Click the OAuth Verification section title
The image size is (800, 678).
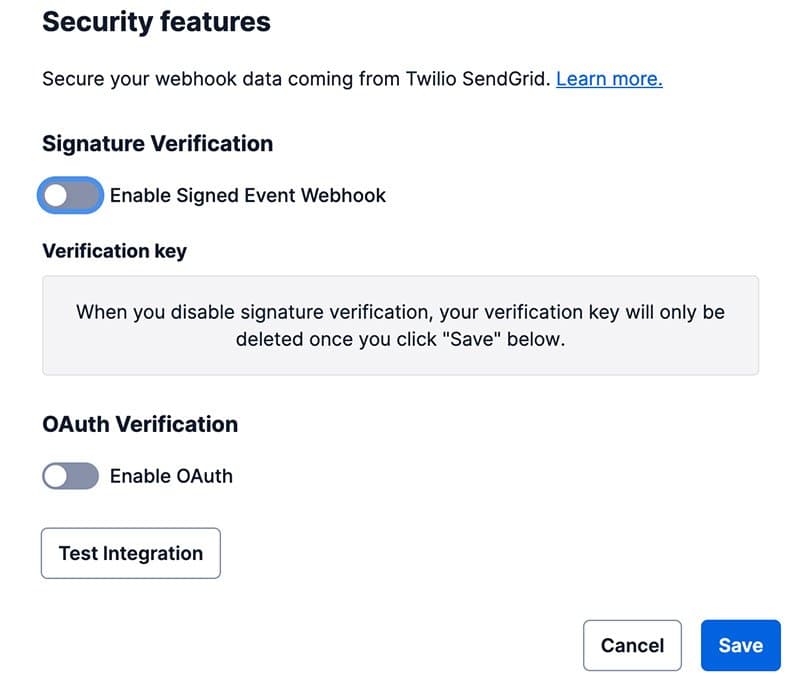(139, 424)
